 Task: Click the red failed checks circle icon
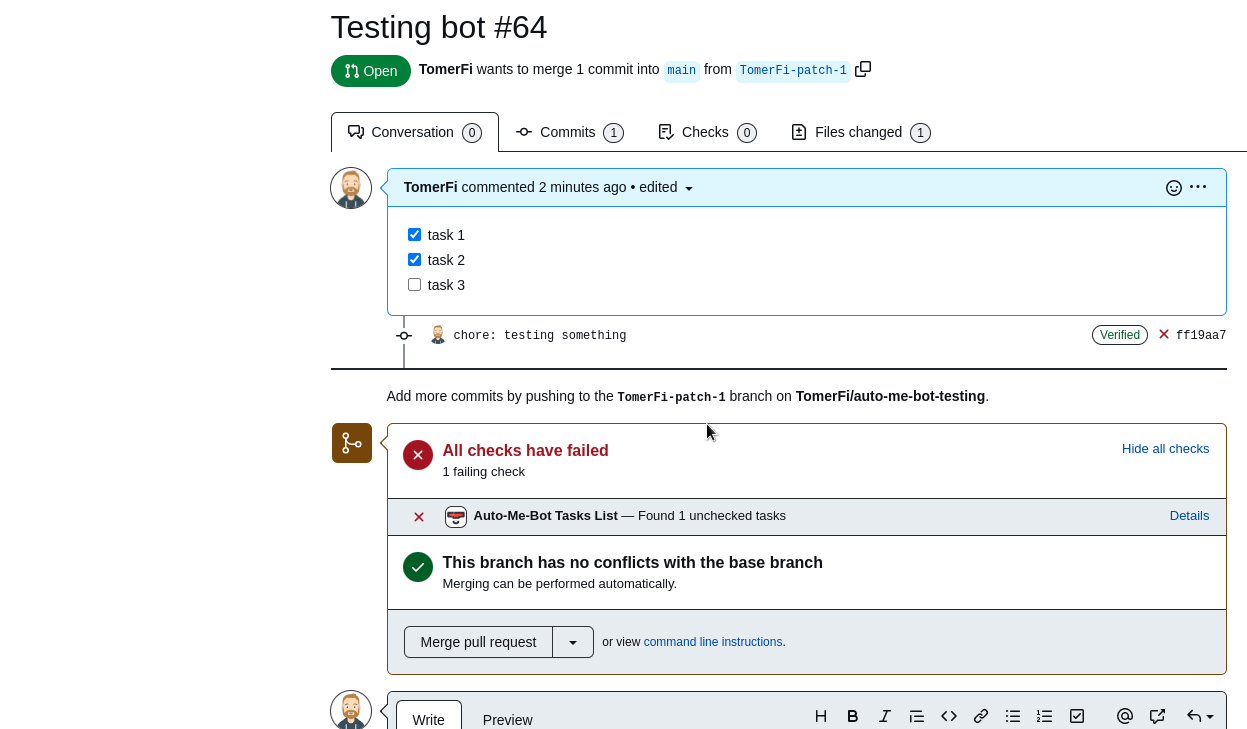tap(418, 455)
